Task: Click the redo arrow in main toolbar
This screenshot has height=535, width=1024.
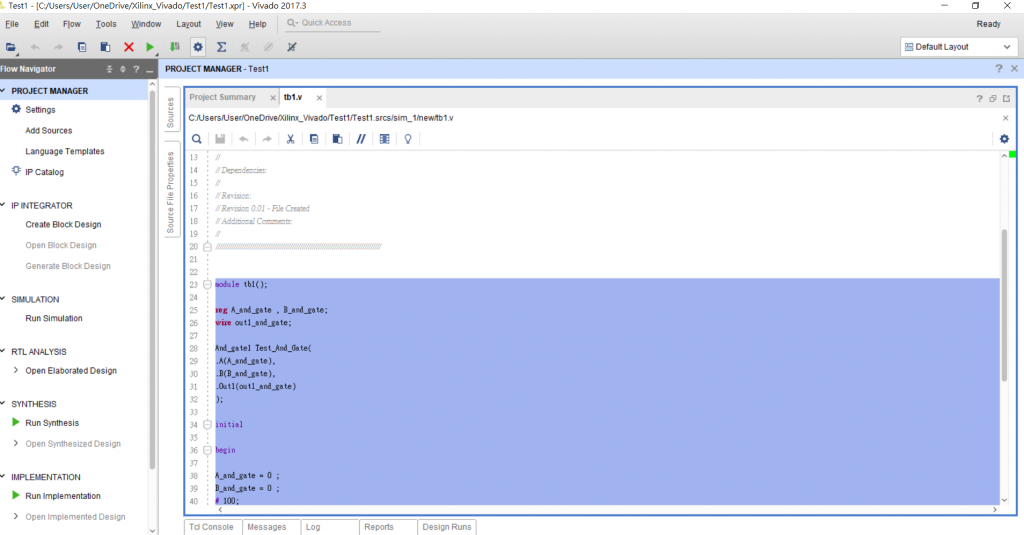Action: click(58, 47)
